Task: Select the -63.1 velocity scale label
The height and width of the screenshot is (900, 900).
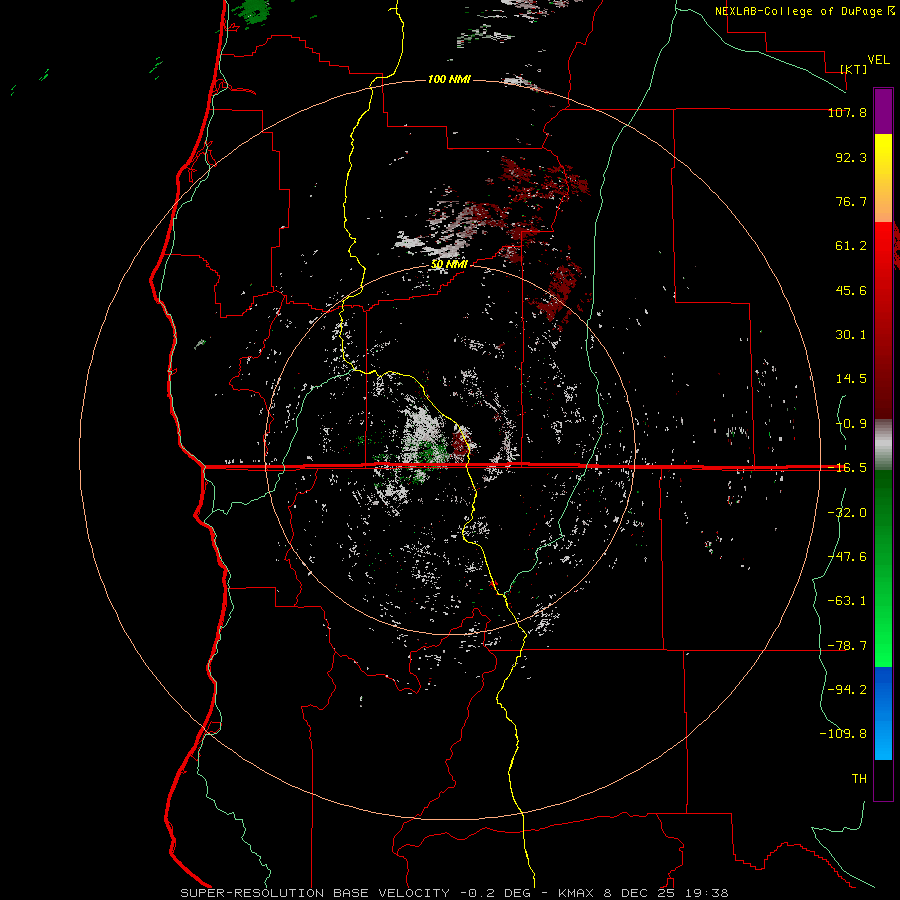Action: click(x=847, y=601)
